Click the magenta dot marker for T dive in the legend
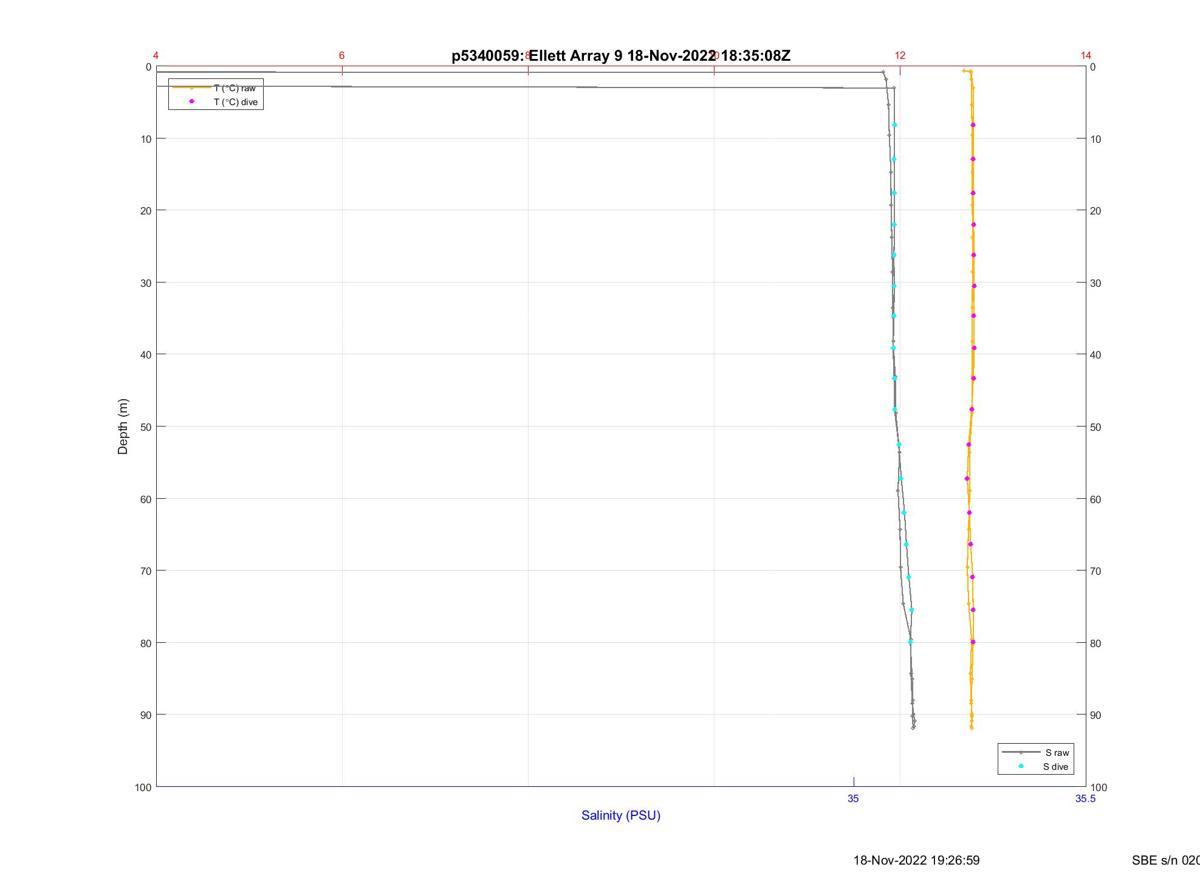 (191, 102)
